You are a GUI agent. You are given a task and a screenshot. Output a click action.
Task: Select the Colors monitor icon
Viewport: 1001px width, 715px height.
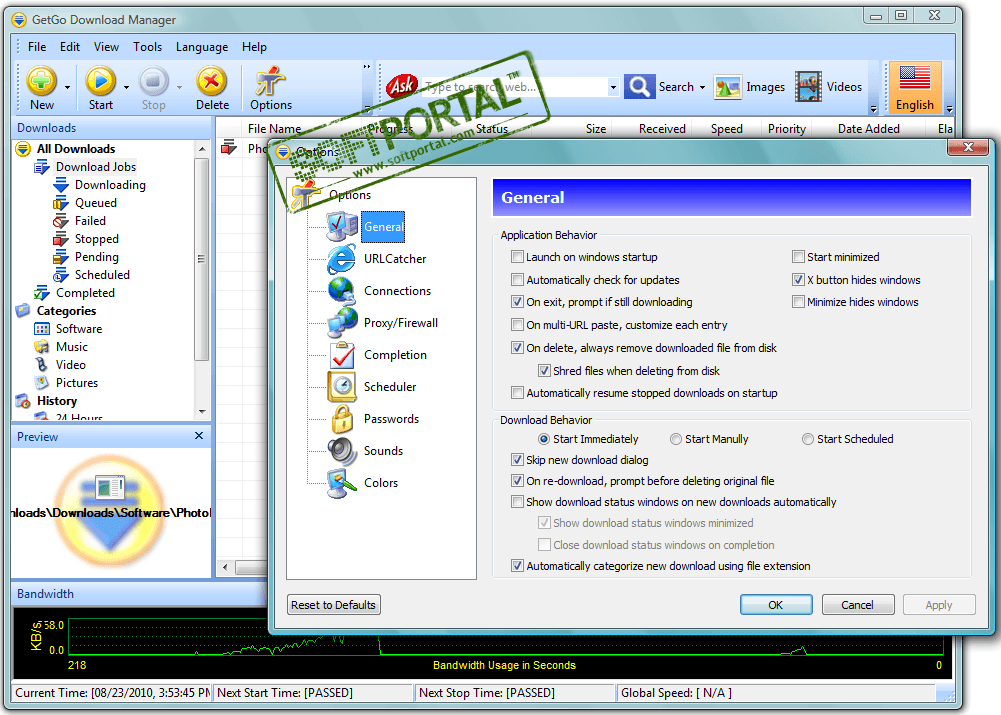pyautogui.click(x=342, y=483)
